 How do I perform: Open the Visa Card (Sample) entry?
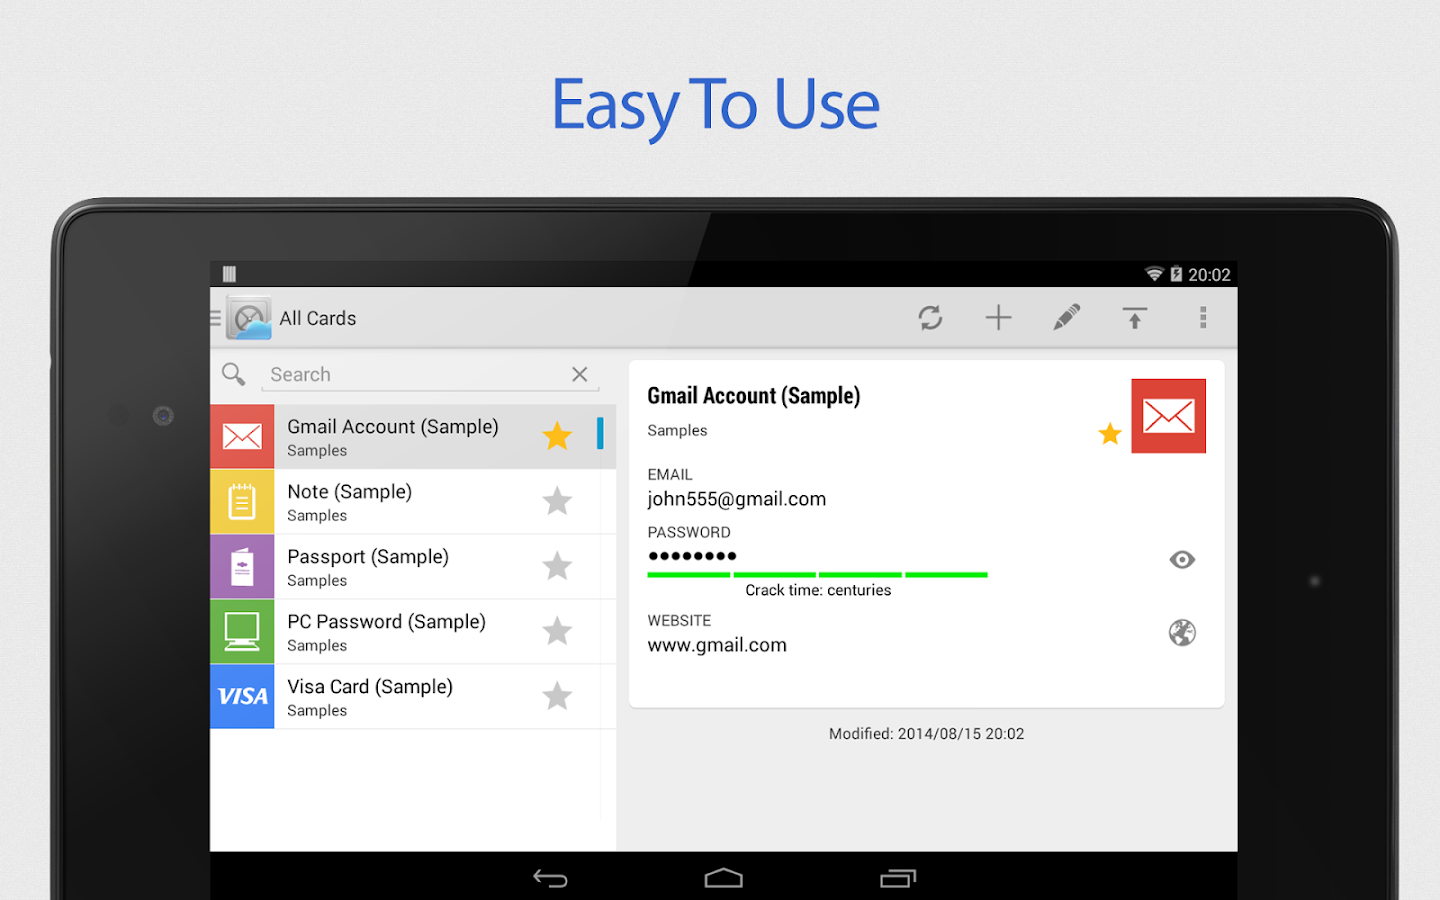[x=413, y=697]
